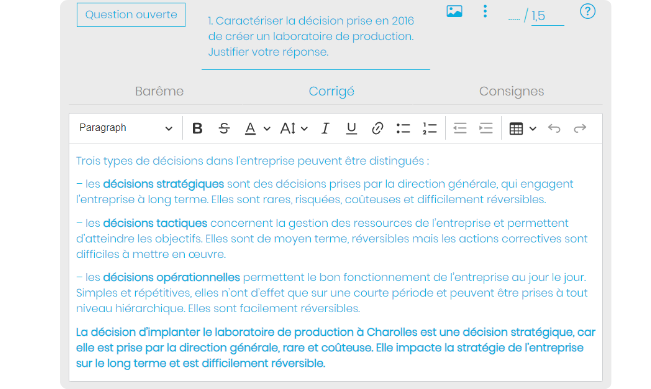The image size is (651, 389).
Task: Click text 'sur le long terme et est difficilement réversible.'
Action: (201, 363)
